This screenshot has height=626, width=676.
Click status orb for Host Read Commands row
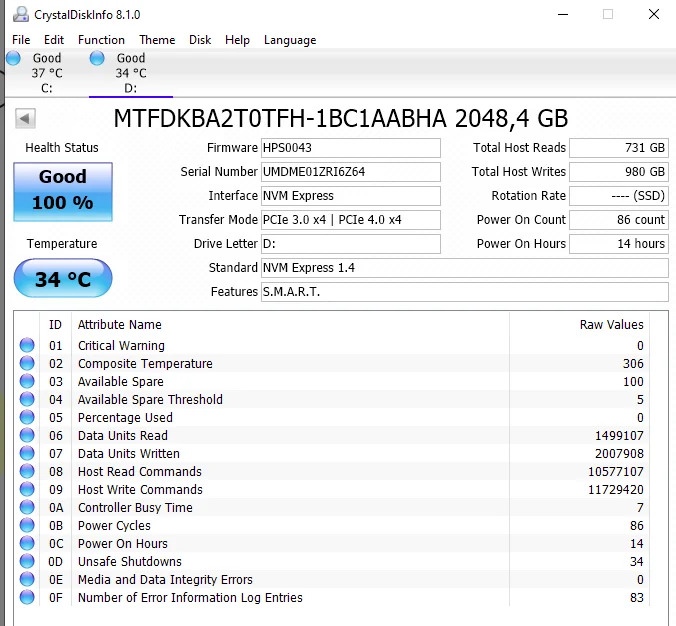(x=27, y=472)
